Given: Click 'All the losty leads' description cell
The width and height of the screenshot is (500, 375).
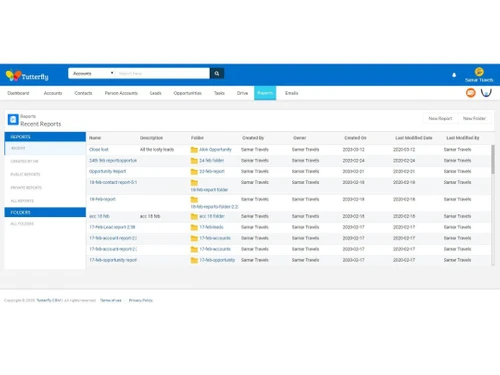Looking at the screenshot, I should [x=157, y=150].
